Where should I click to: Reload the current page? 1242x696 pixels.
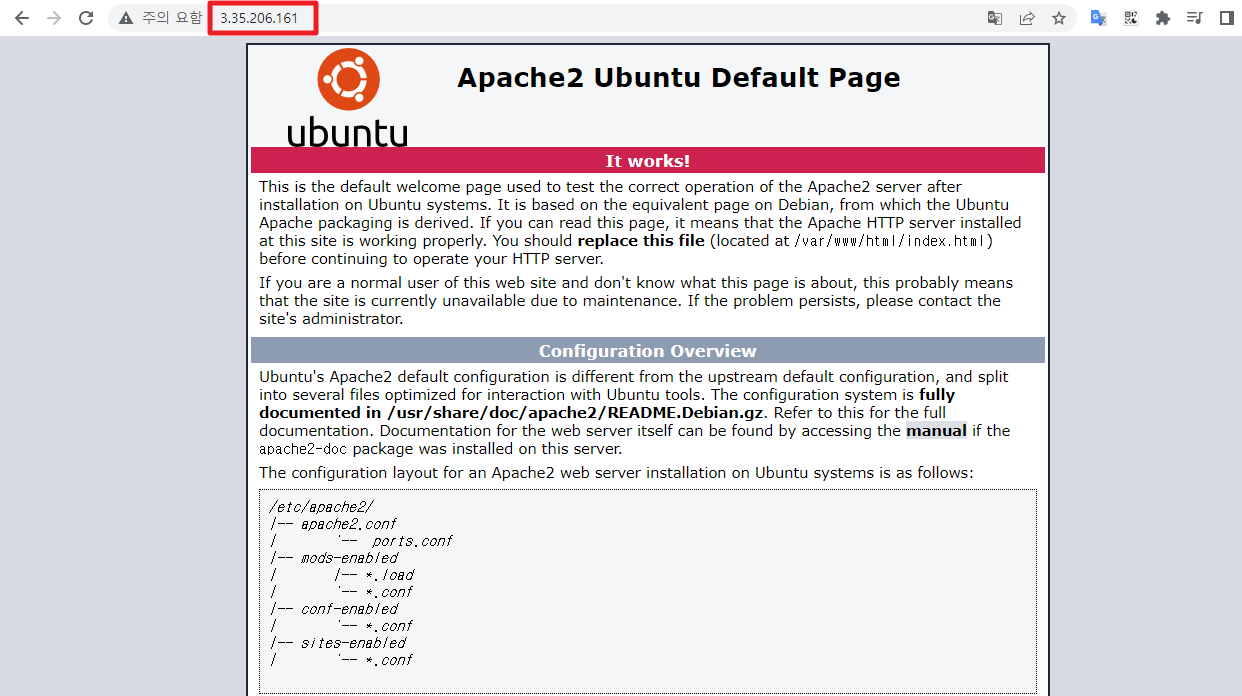tap(86, 18)
